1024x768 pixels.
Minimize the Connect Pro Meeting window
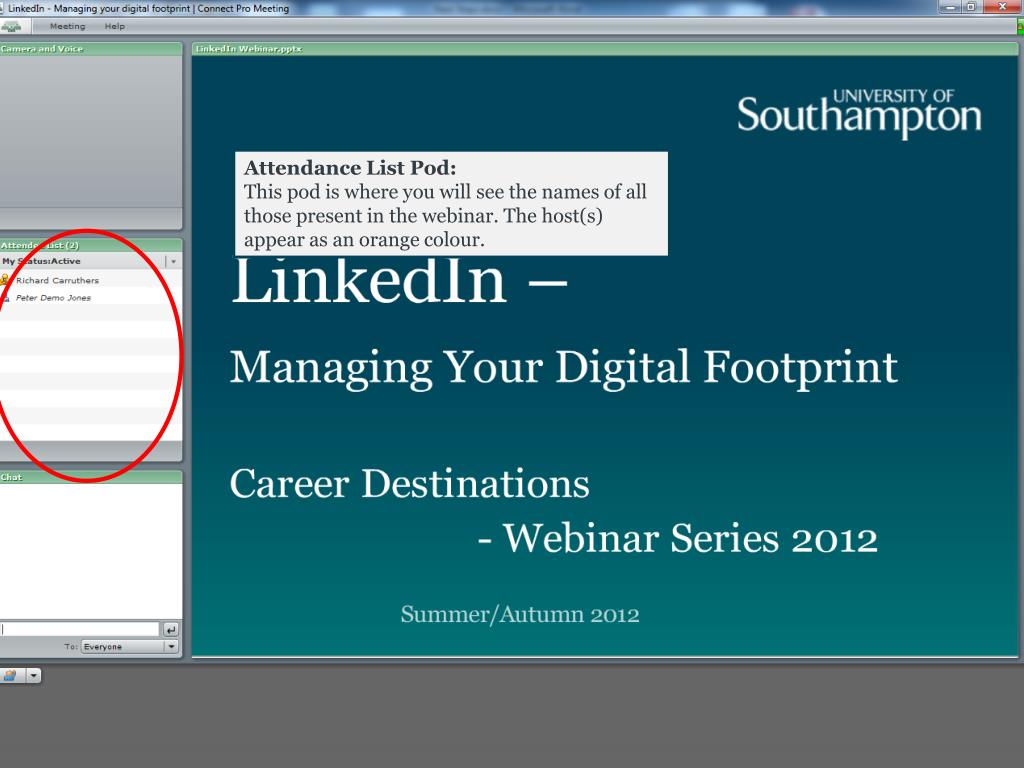pyautogui.click(x=950, y=7)
